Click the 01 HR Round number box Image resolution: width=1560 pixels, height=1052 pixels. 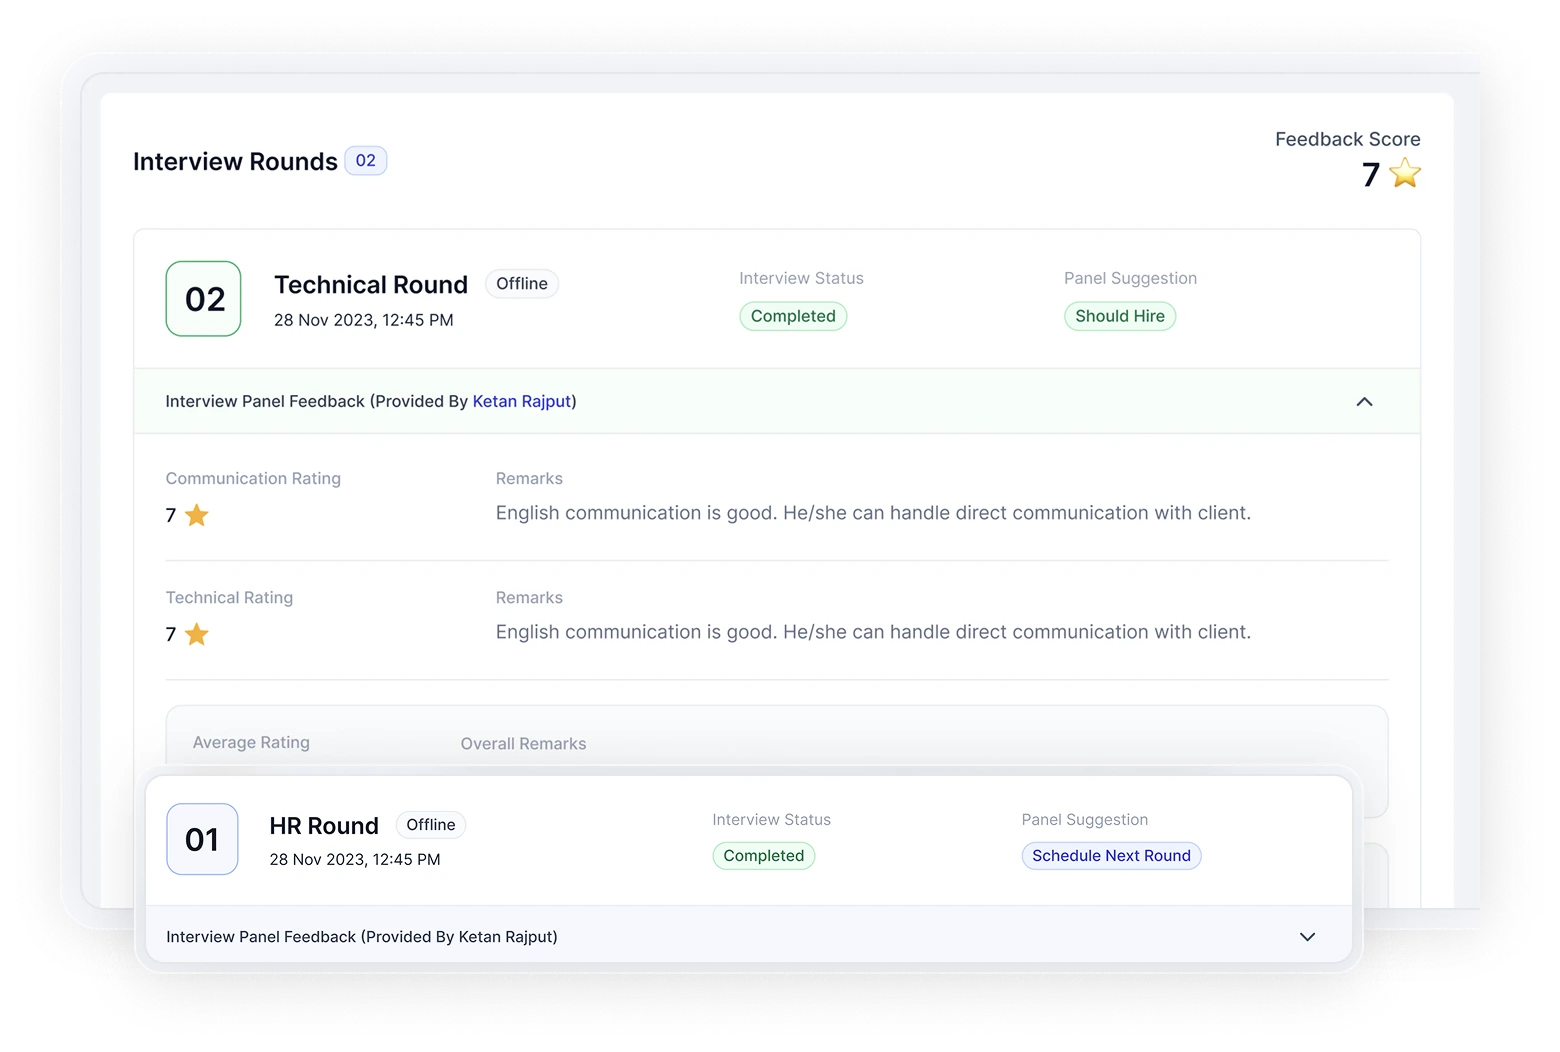click(202, 839)
